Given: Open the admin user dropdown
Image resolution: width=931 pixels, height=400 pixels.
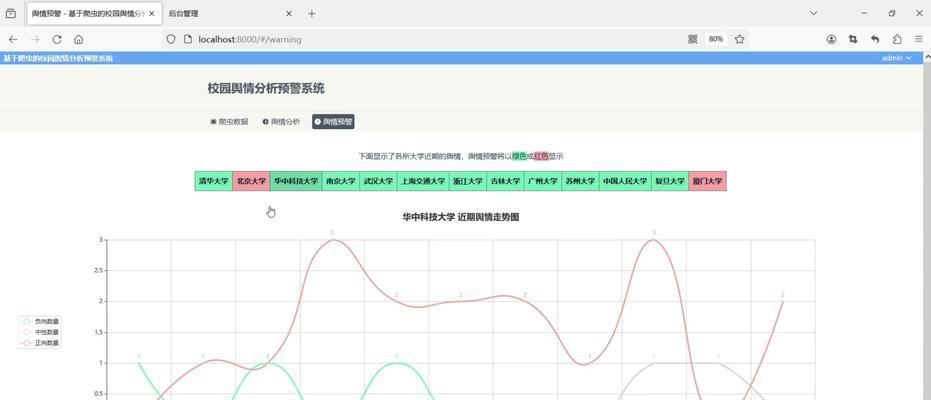Looking at the screenshot, I should (897, 58).
